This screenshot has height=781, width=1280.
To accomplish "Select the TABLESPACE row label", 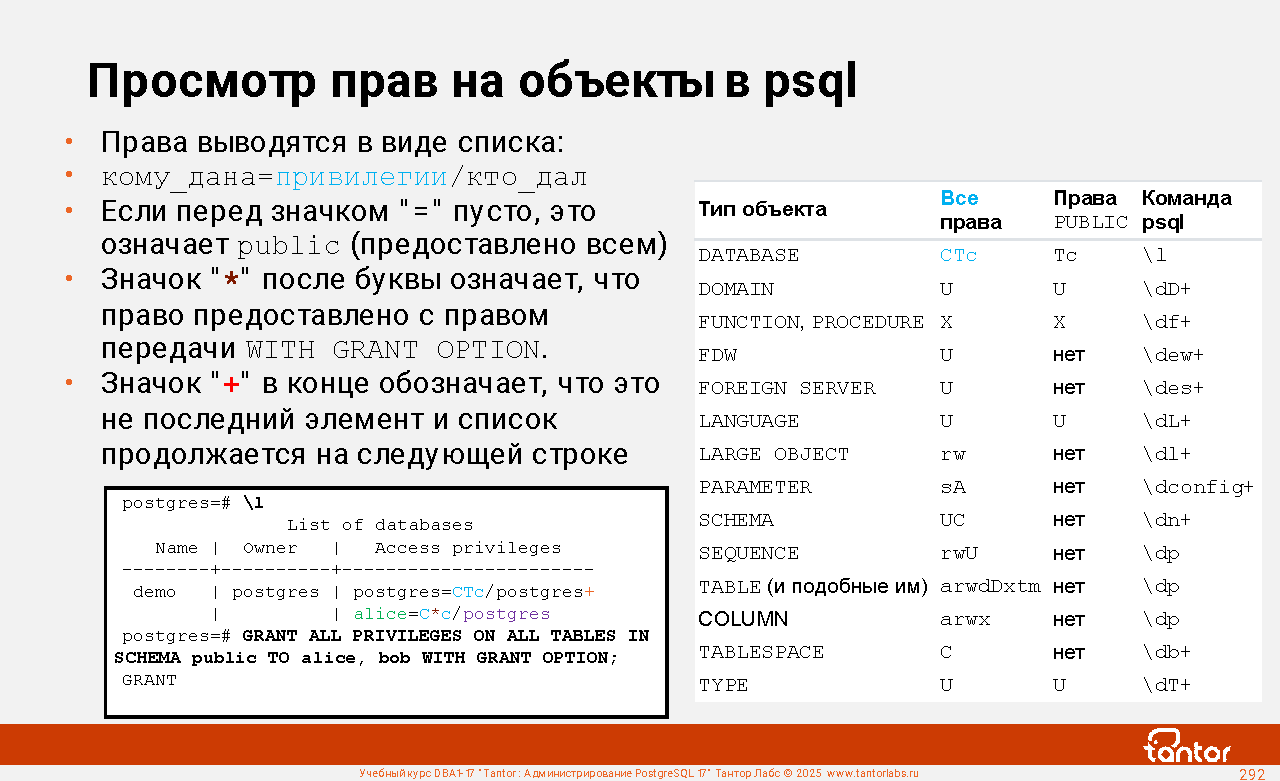I will click(x=761, y=652).
